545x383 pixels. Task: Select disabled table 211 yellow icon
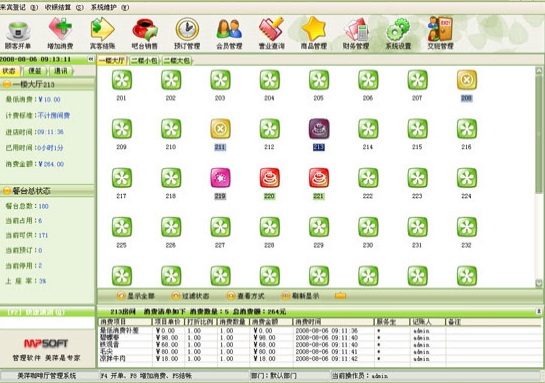[220, 129]
